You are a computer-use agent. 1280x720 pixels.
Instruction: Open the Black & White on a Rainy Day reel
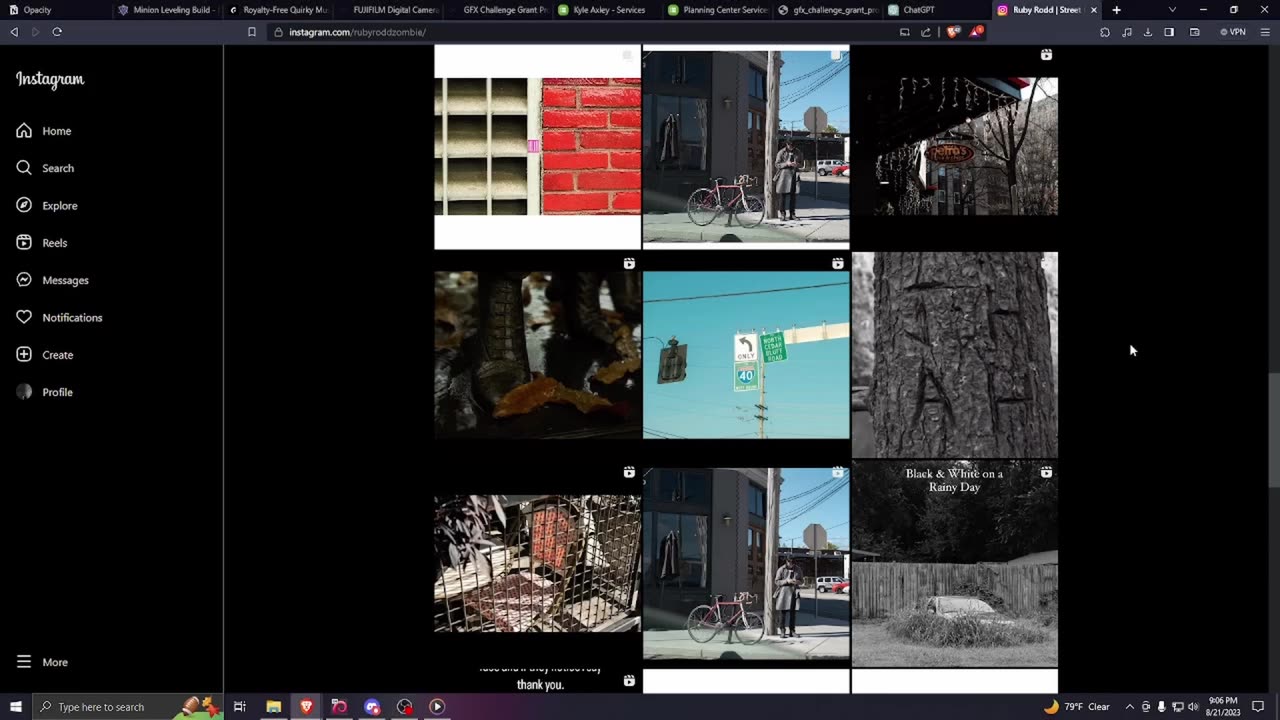point(955,564)
